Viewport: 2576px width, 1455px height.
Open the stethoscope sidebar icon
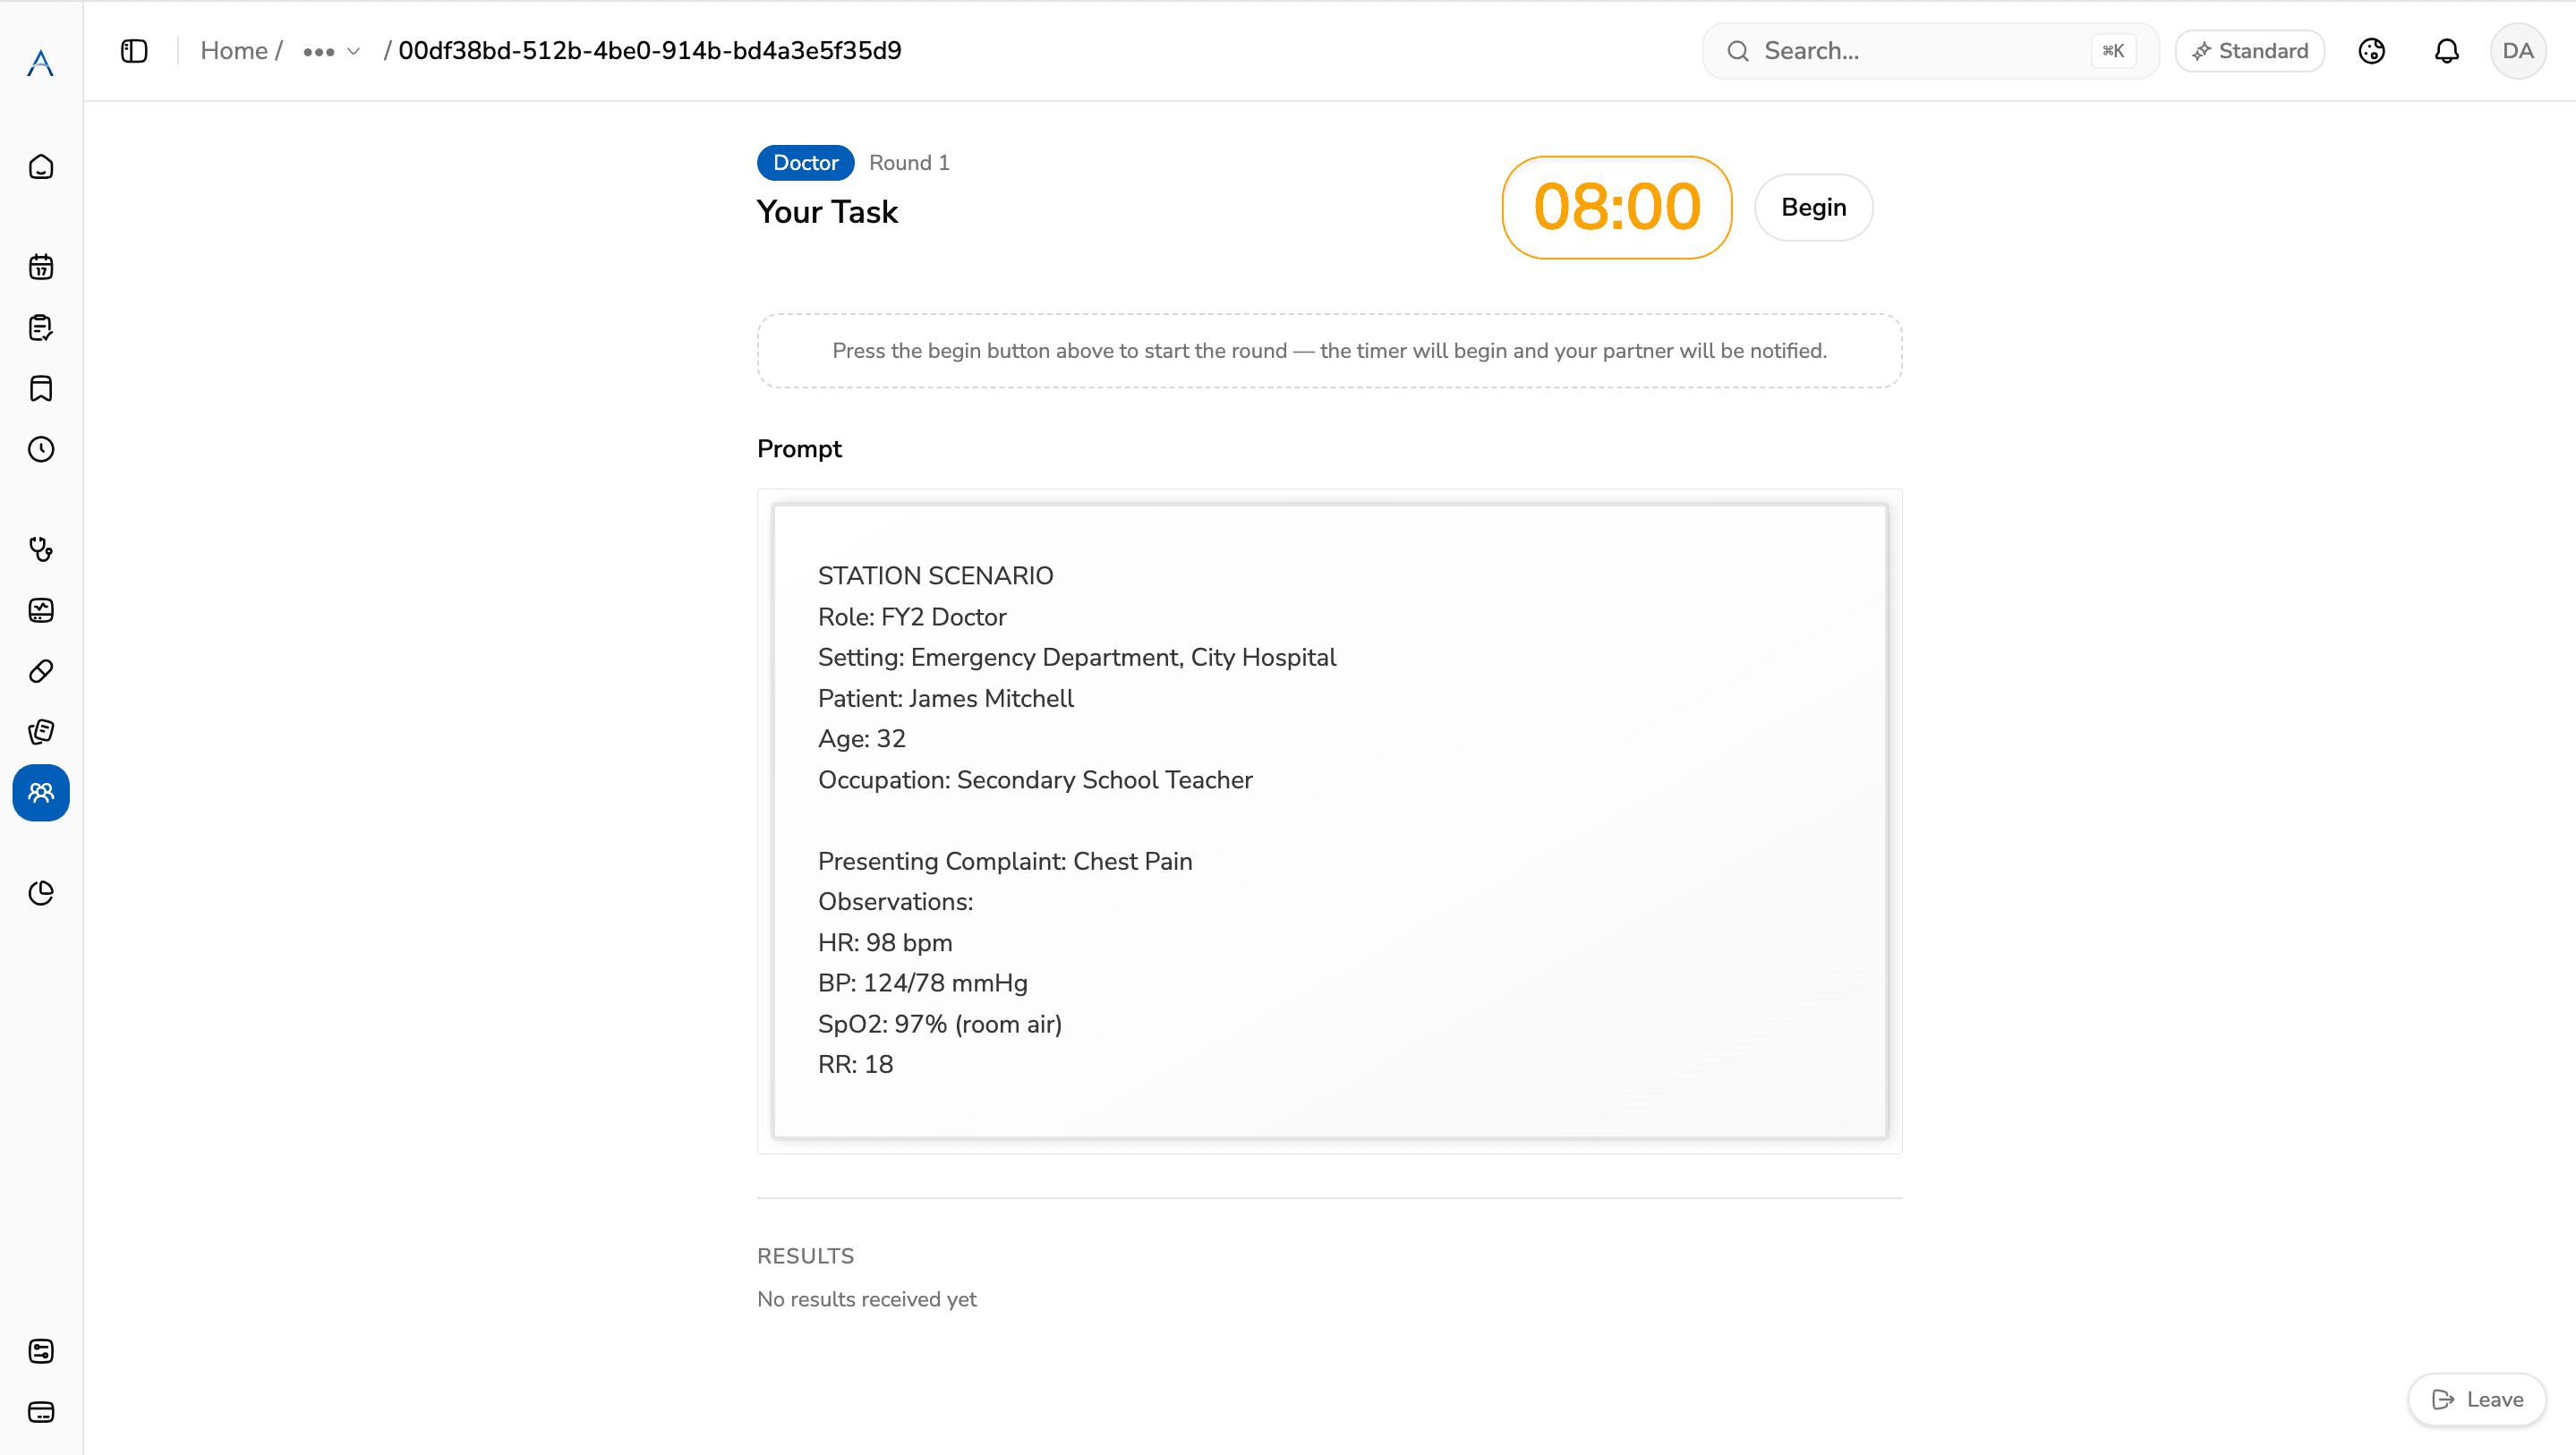point(41,549)
